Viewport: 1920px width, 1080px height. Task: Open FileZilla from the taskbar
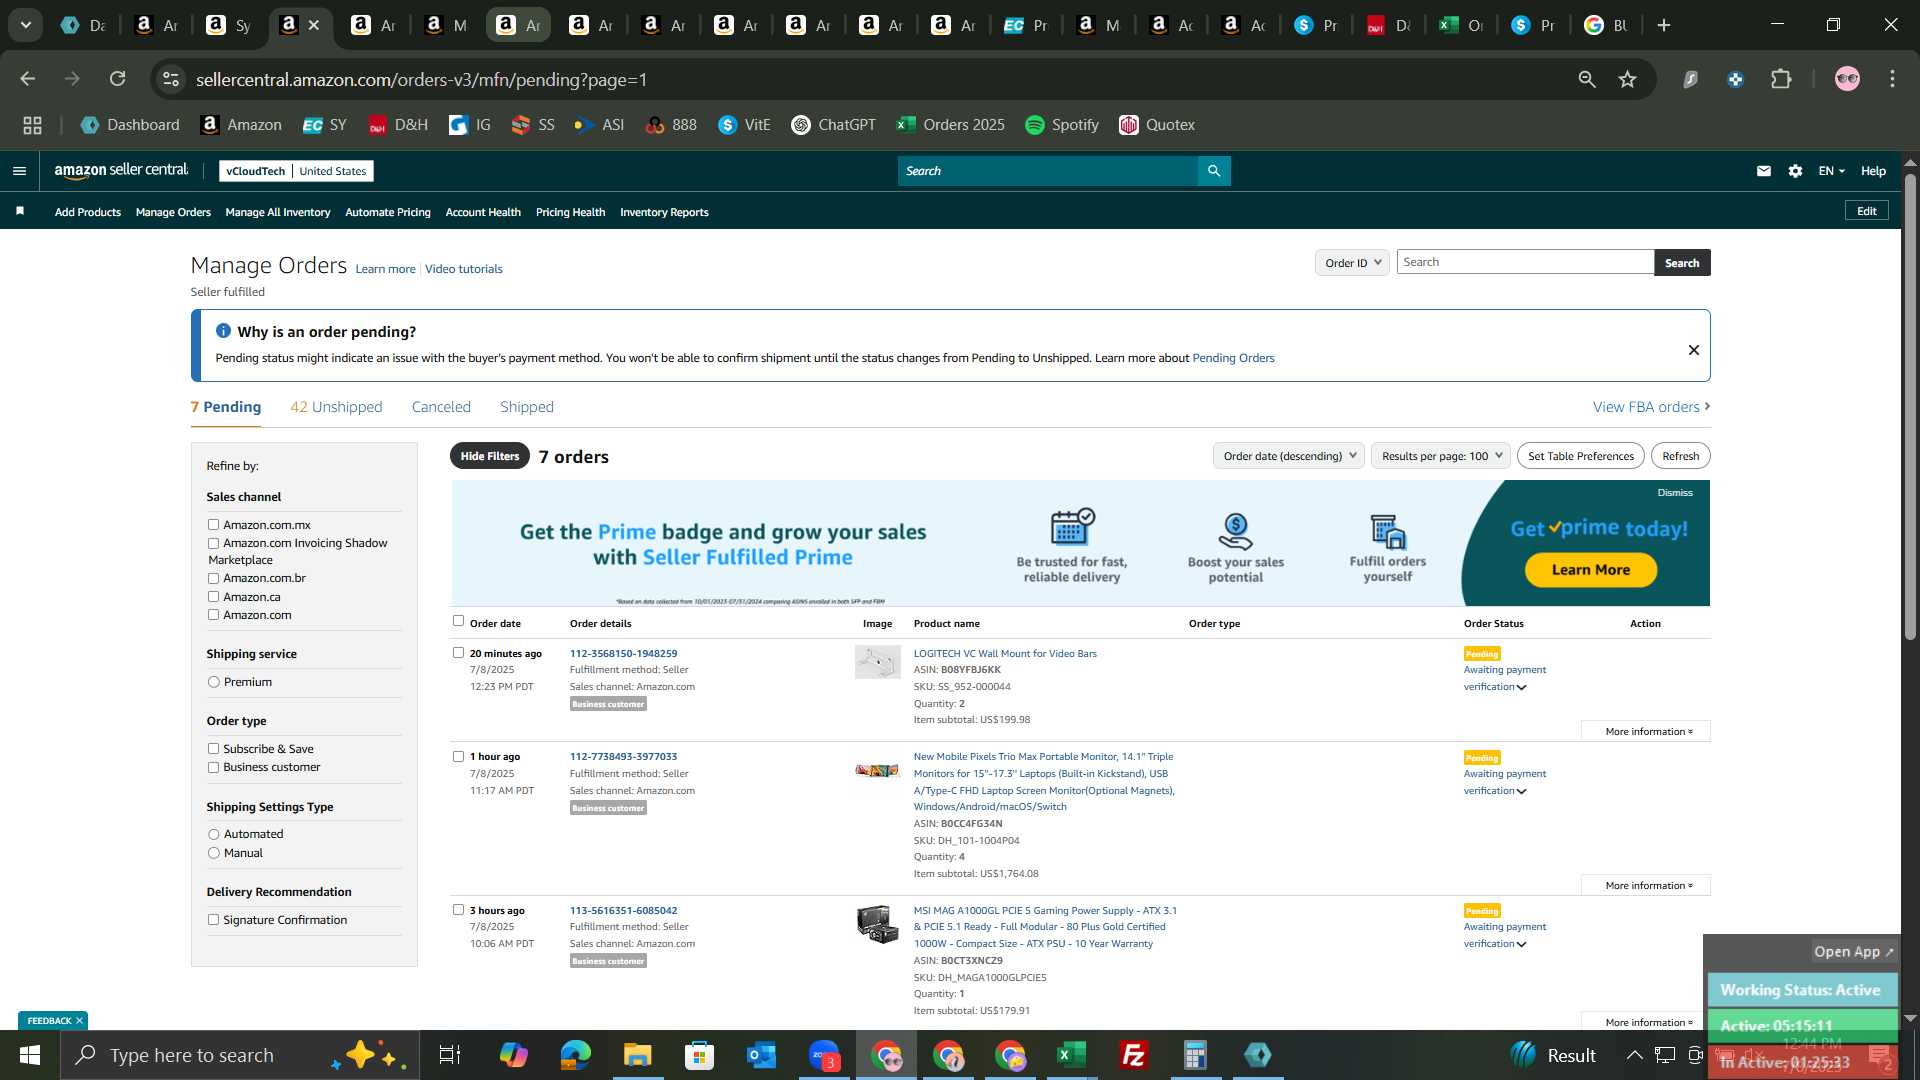click(x=1133, y=1055)
